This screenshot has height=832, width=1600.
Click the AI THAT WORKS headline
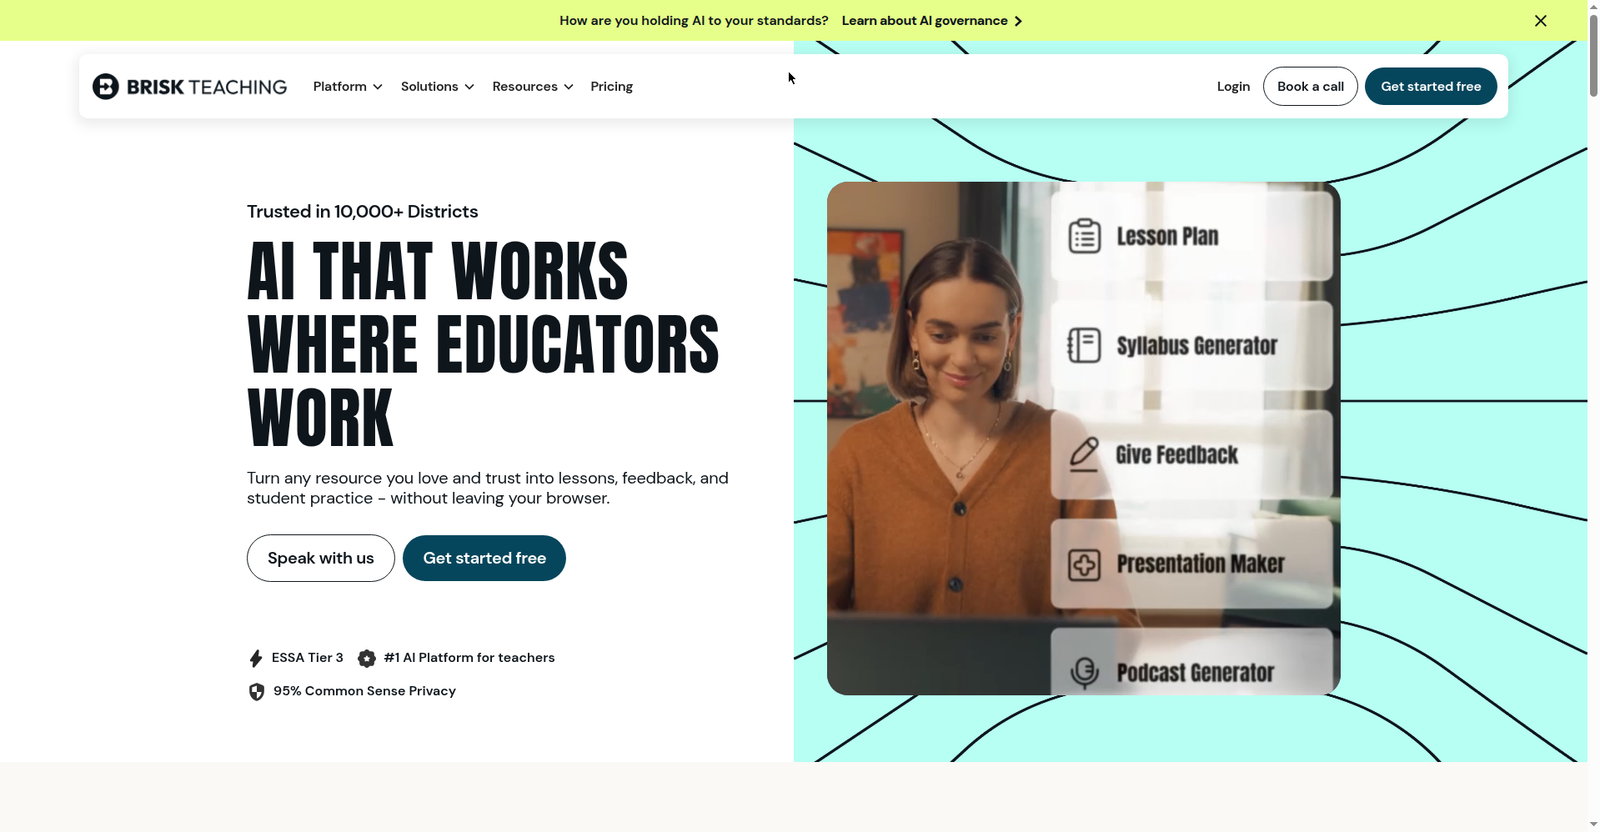pos(483,345)
